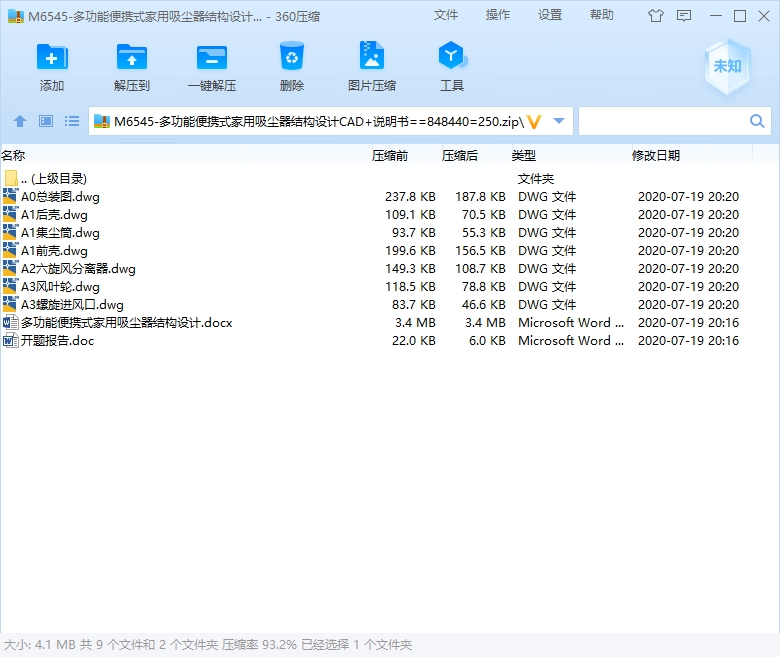This screenshot has height=657, width=780.
Task: Expand the path history dropdown arrow
Action: point(559,121)
